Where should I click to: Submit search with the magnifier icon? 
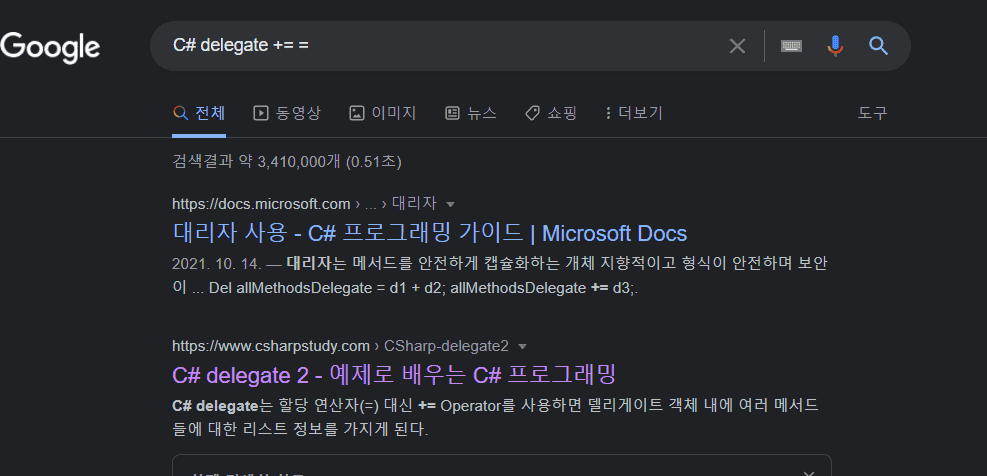tap(878, 46)
